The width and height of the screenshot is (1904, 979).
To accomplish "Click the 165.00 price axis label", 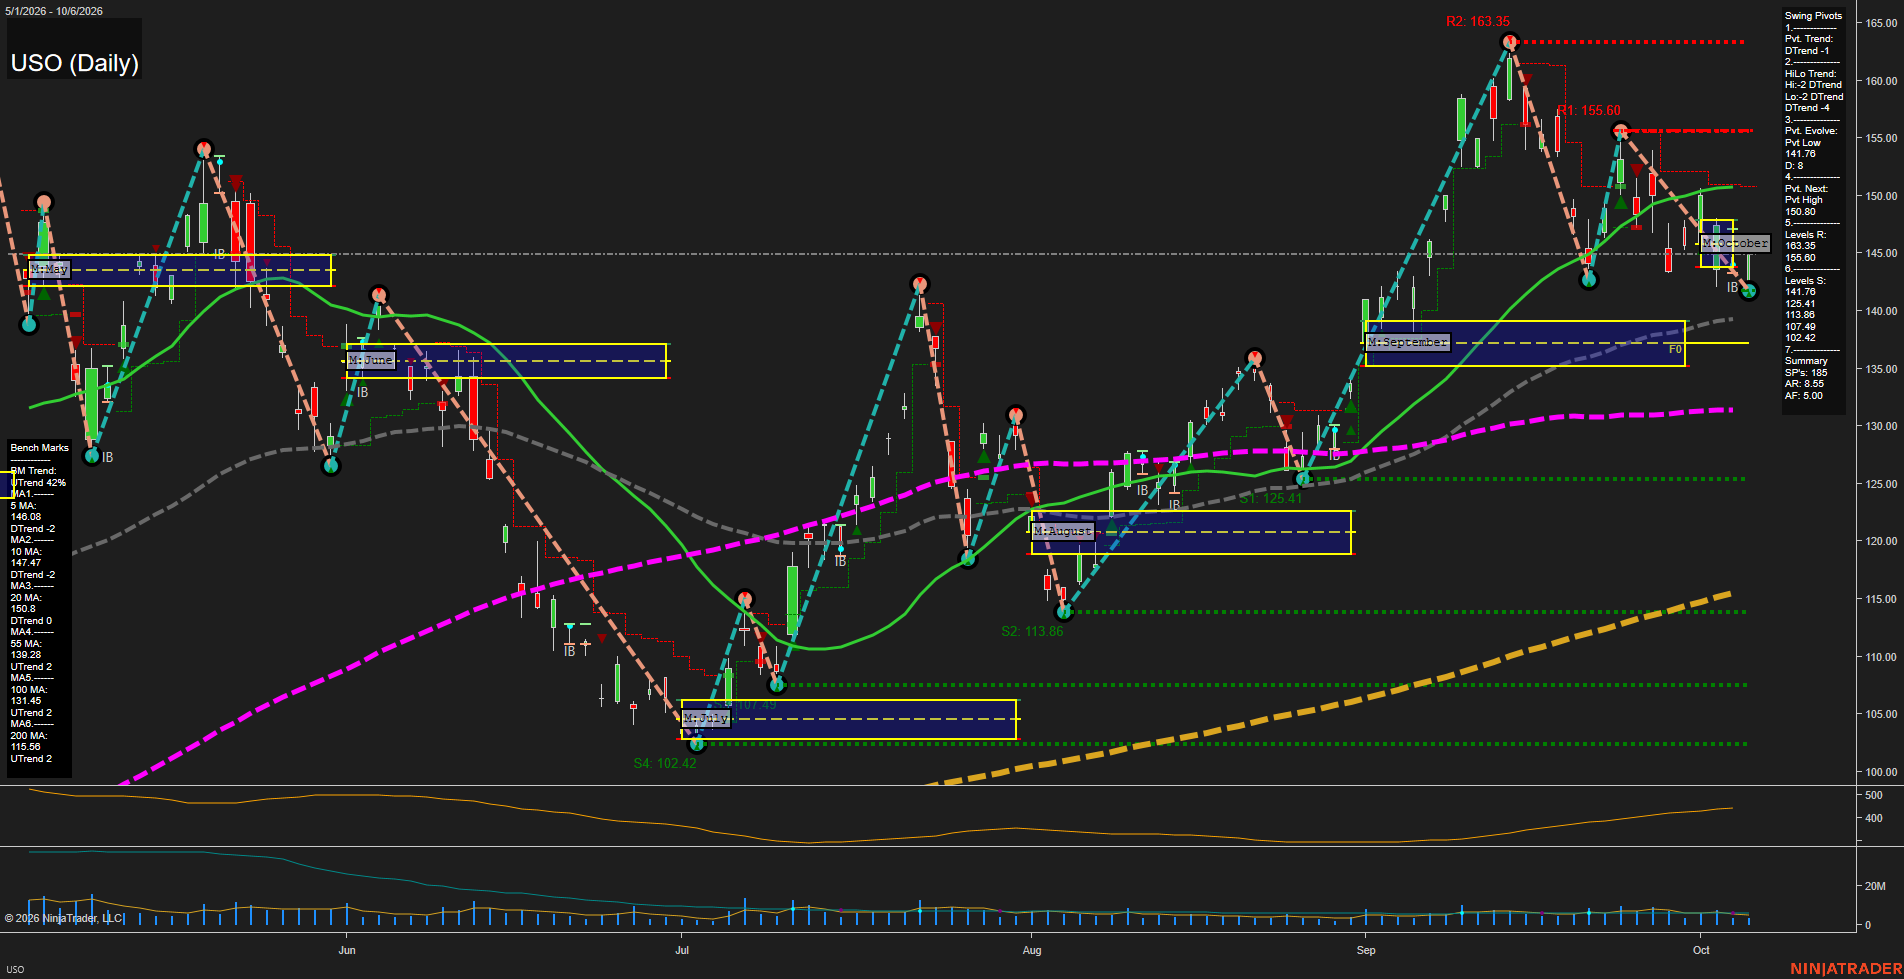I will pyautogui.click(x=1881, y=23).
